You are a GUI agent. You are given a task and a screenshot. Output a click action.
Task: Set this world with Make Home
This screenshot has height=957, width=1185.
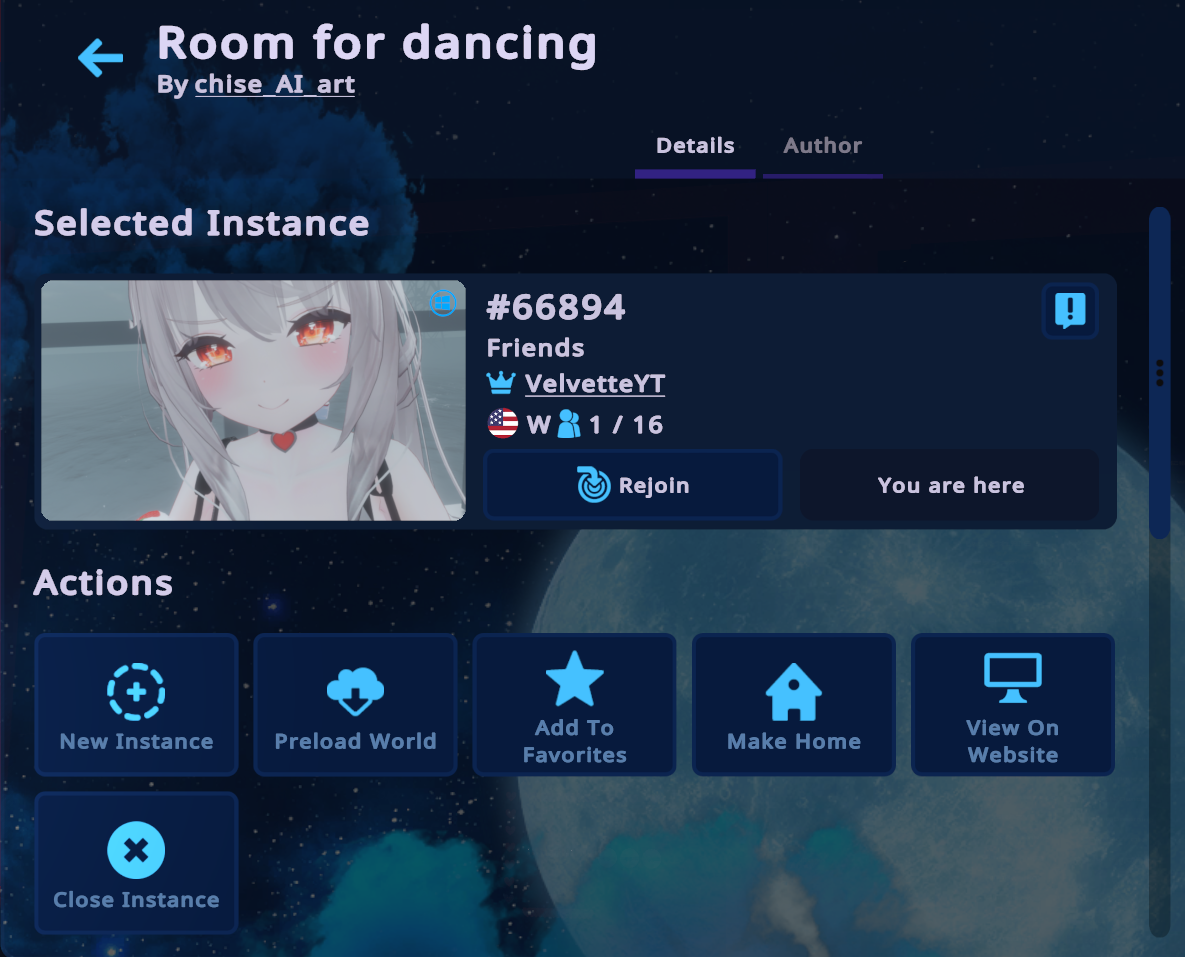coord(794,705)
